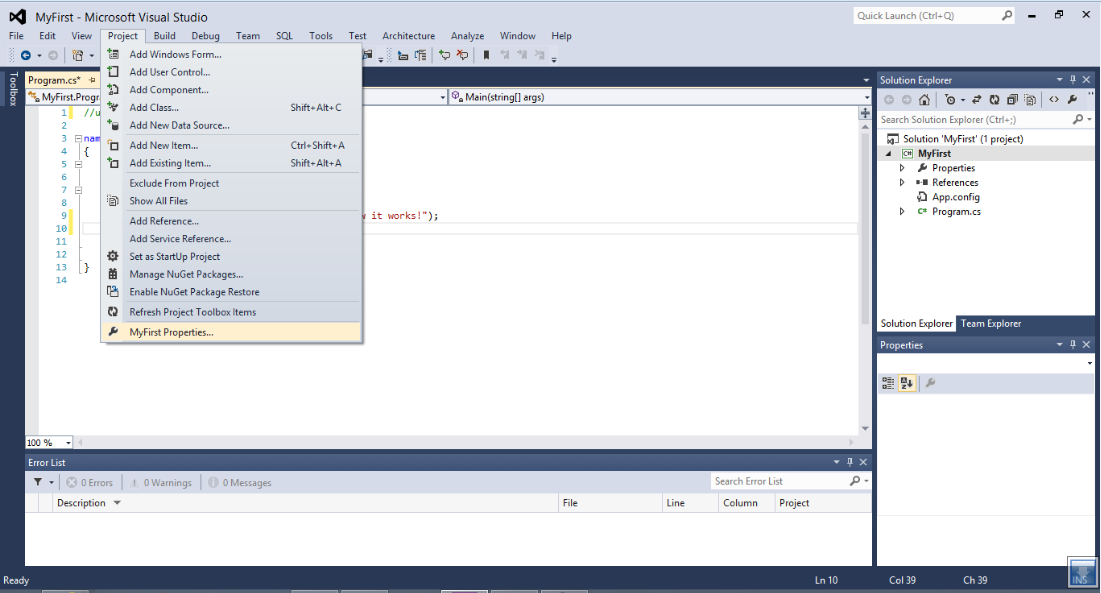The width and height of the screenshot is (1101, 593).
Task: Click Property Pages wrench in Properties panel
Action: click(x=930, y=383)
